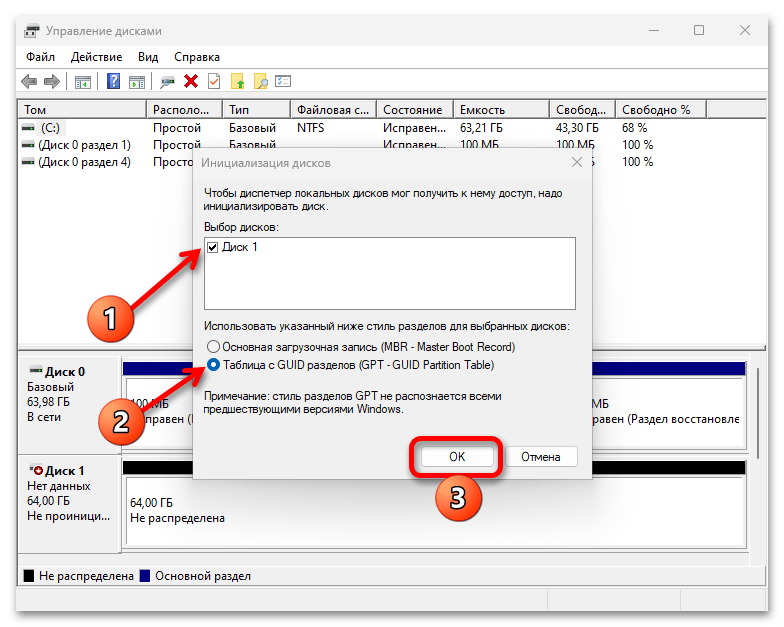Click the (C:) volume drive icon
The height and width of the screenshot is (627, 784).
coord(28,128)
